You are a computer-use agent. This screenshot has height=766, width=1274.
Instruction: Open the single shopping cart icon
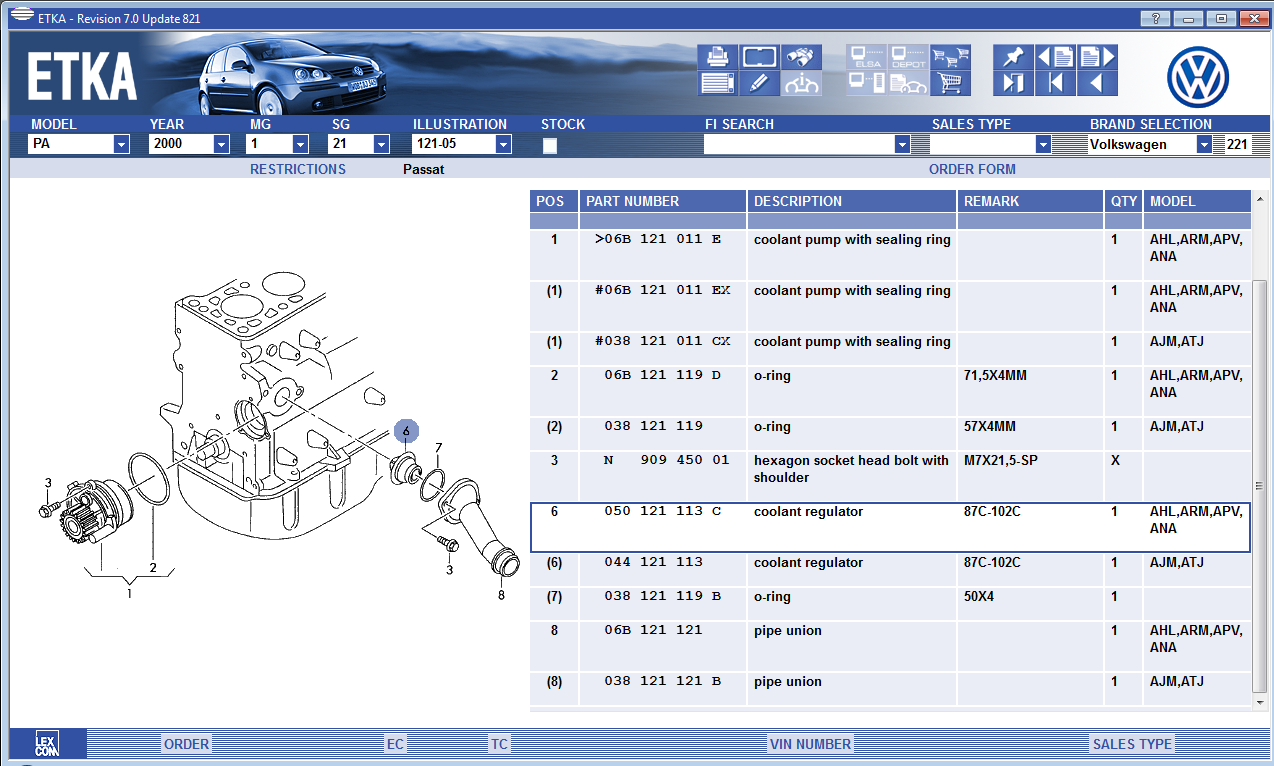pyautogui.click(x=951, y=83)
